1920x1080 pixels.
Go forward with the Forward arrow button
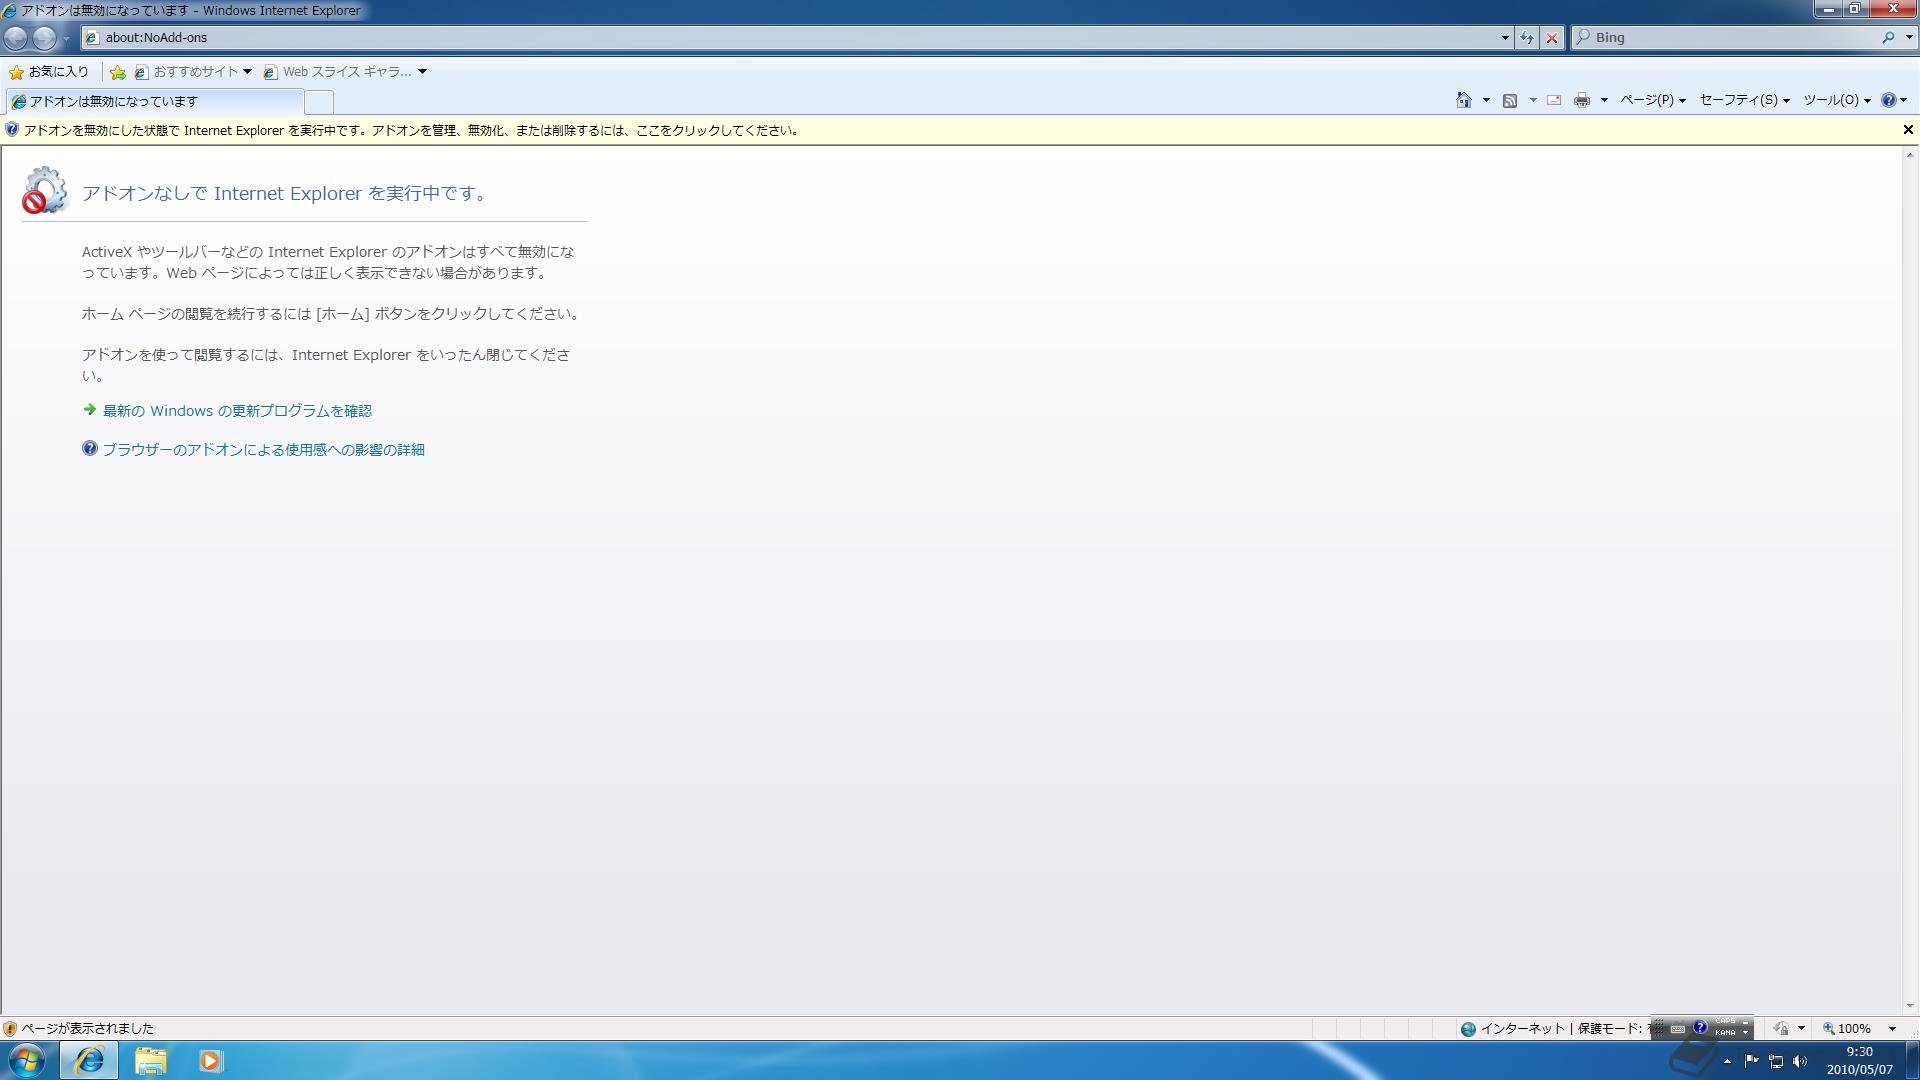[44, 38]
